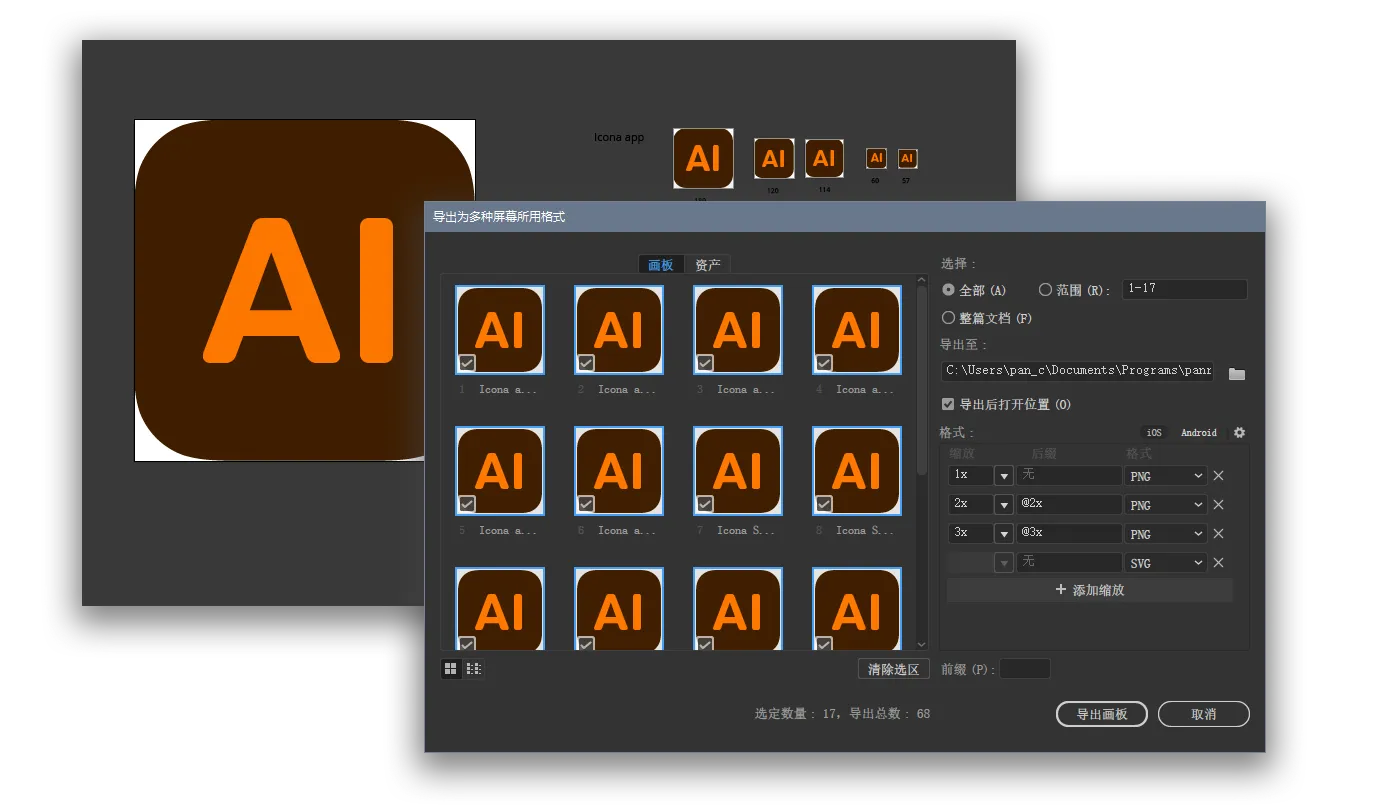Click the 1-17 range input field

[1185, 289]
